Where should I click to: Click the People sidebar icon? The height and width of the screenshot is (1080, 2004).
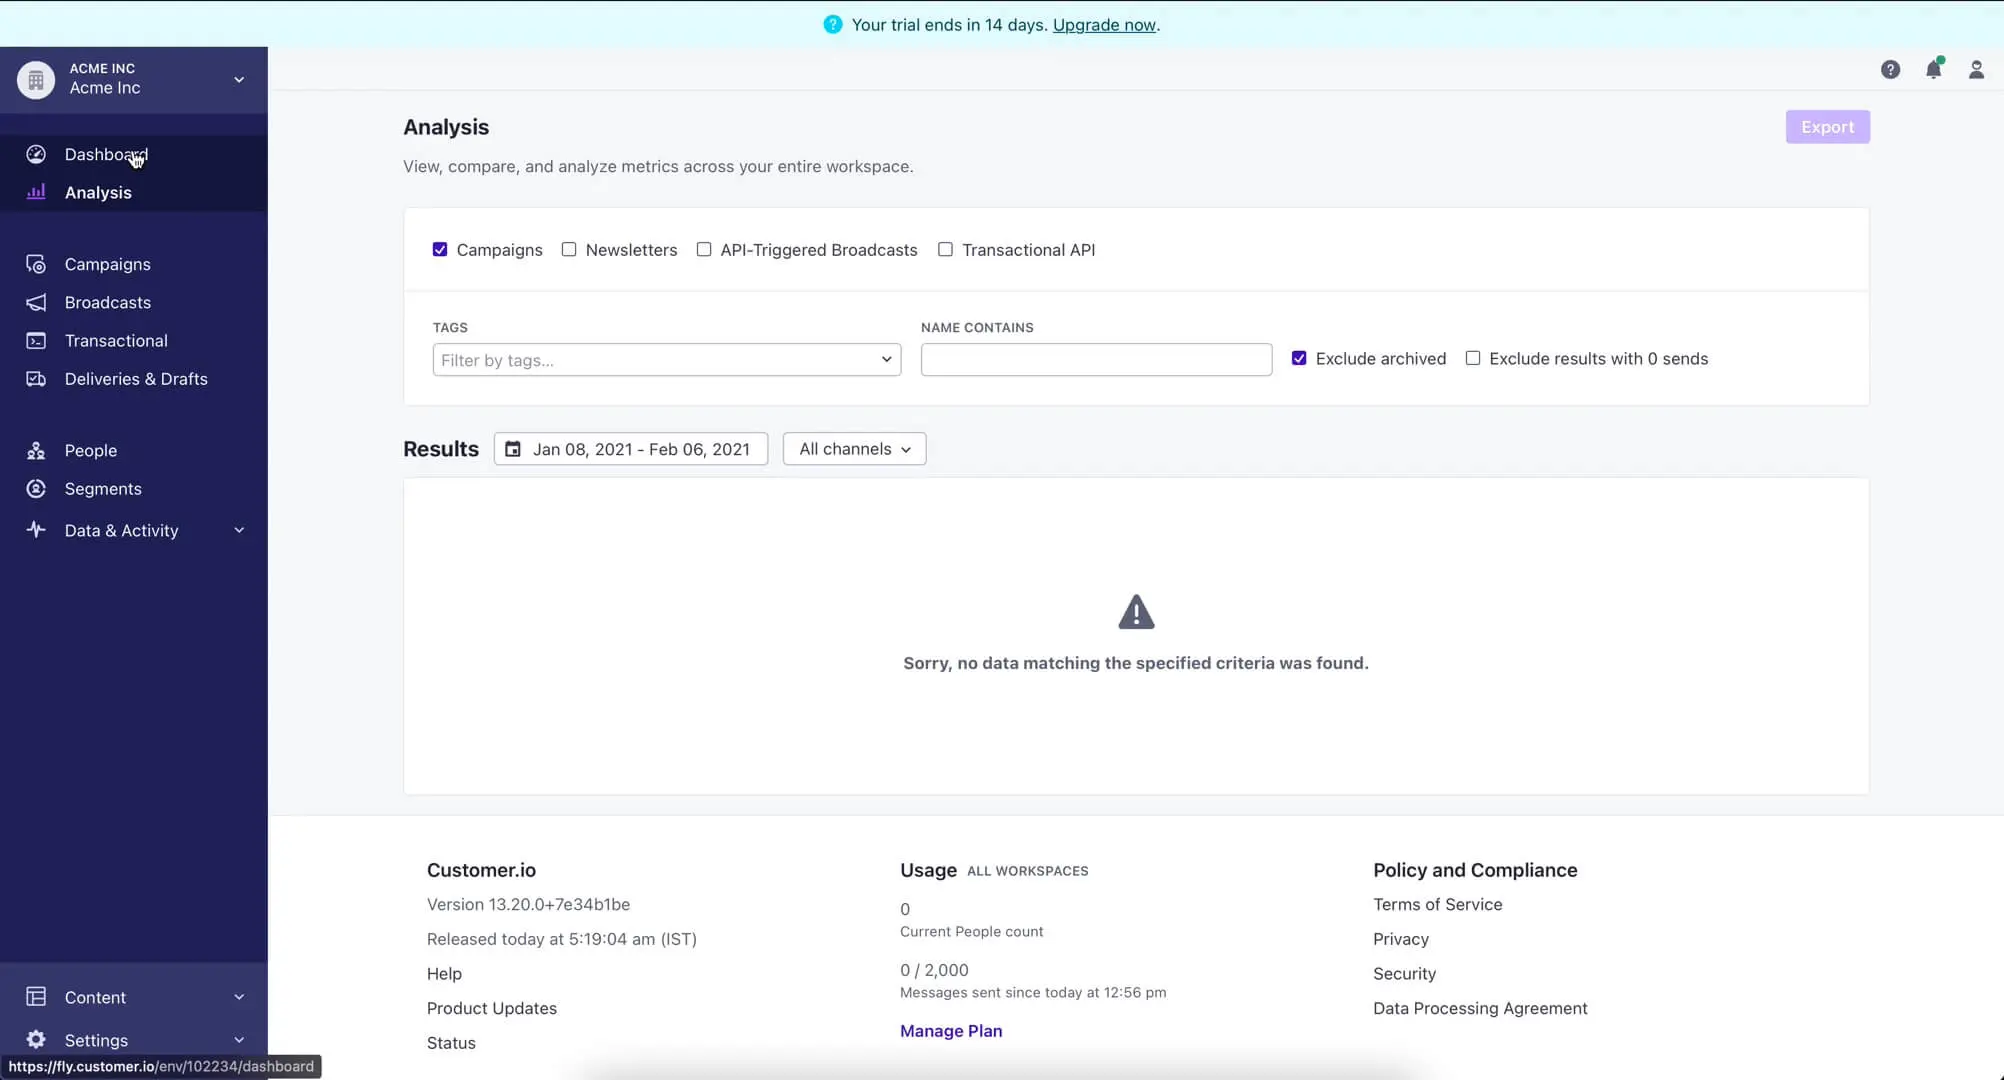coord(36,450)
